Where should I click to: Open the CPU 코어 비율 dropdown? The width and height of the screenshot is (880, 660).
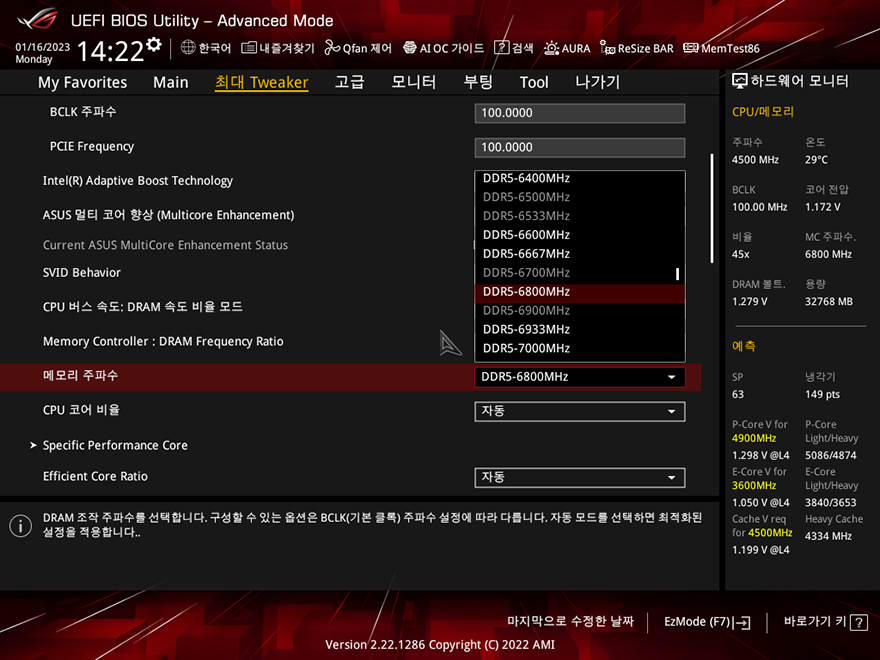580,411
